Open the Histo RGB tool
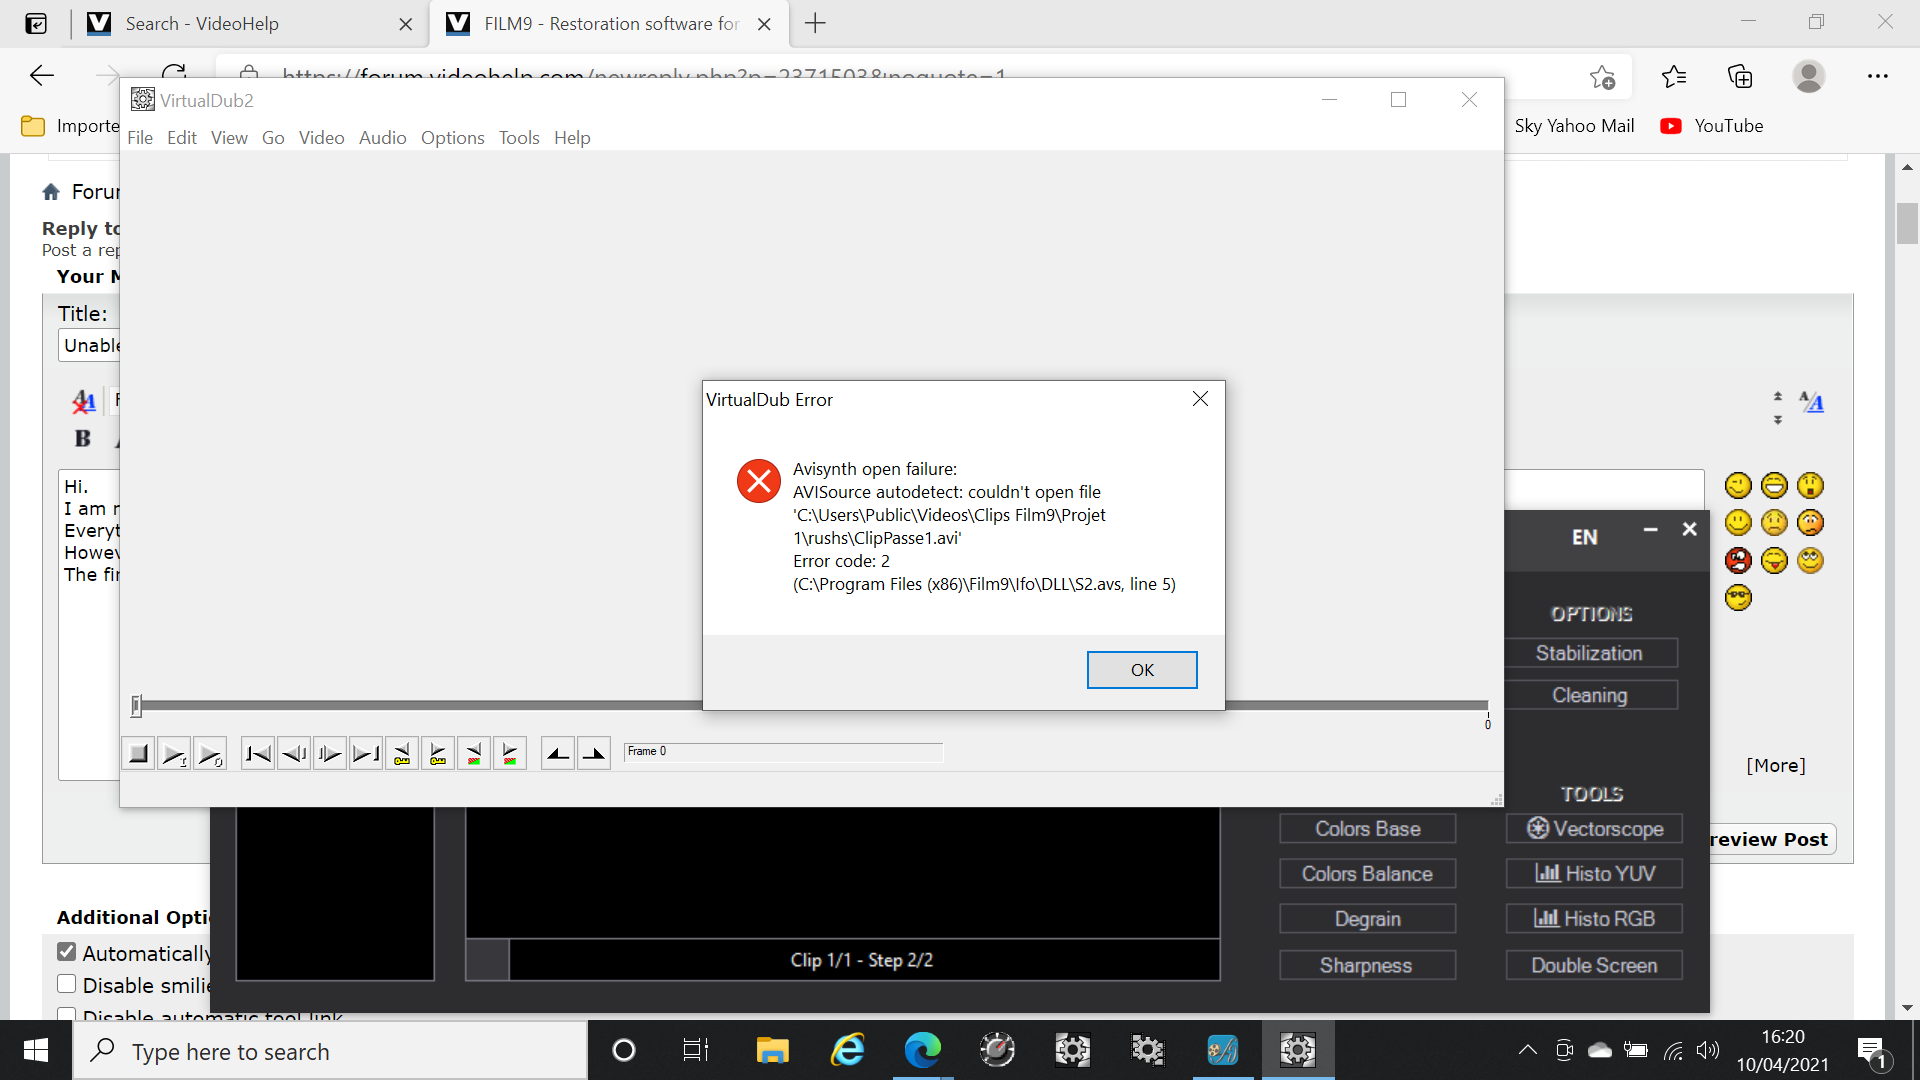 pos(1594,918)
